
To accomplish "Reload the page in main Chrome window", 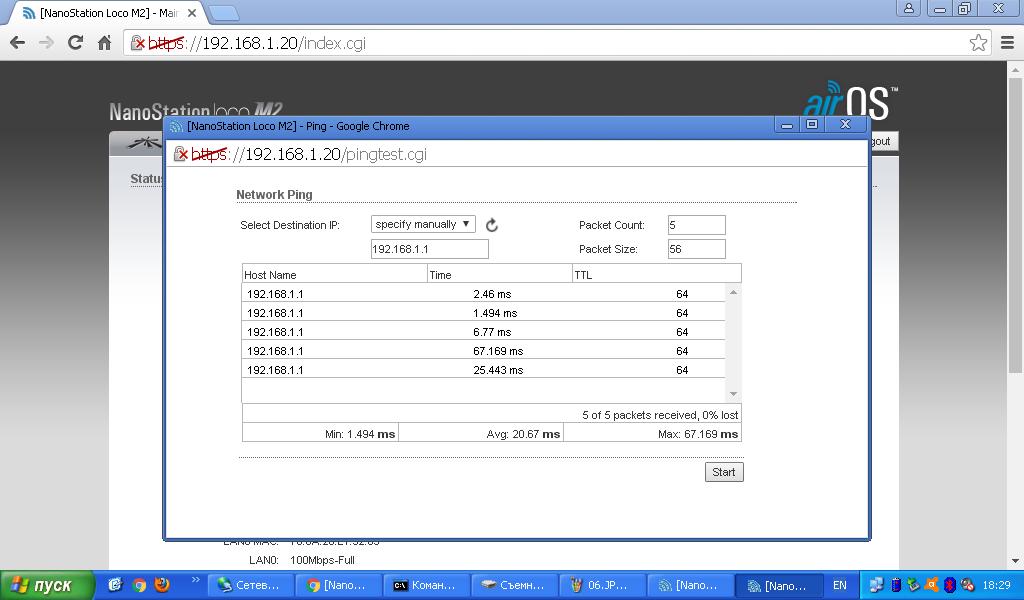I will click(75, 43).
